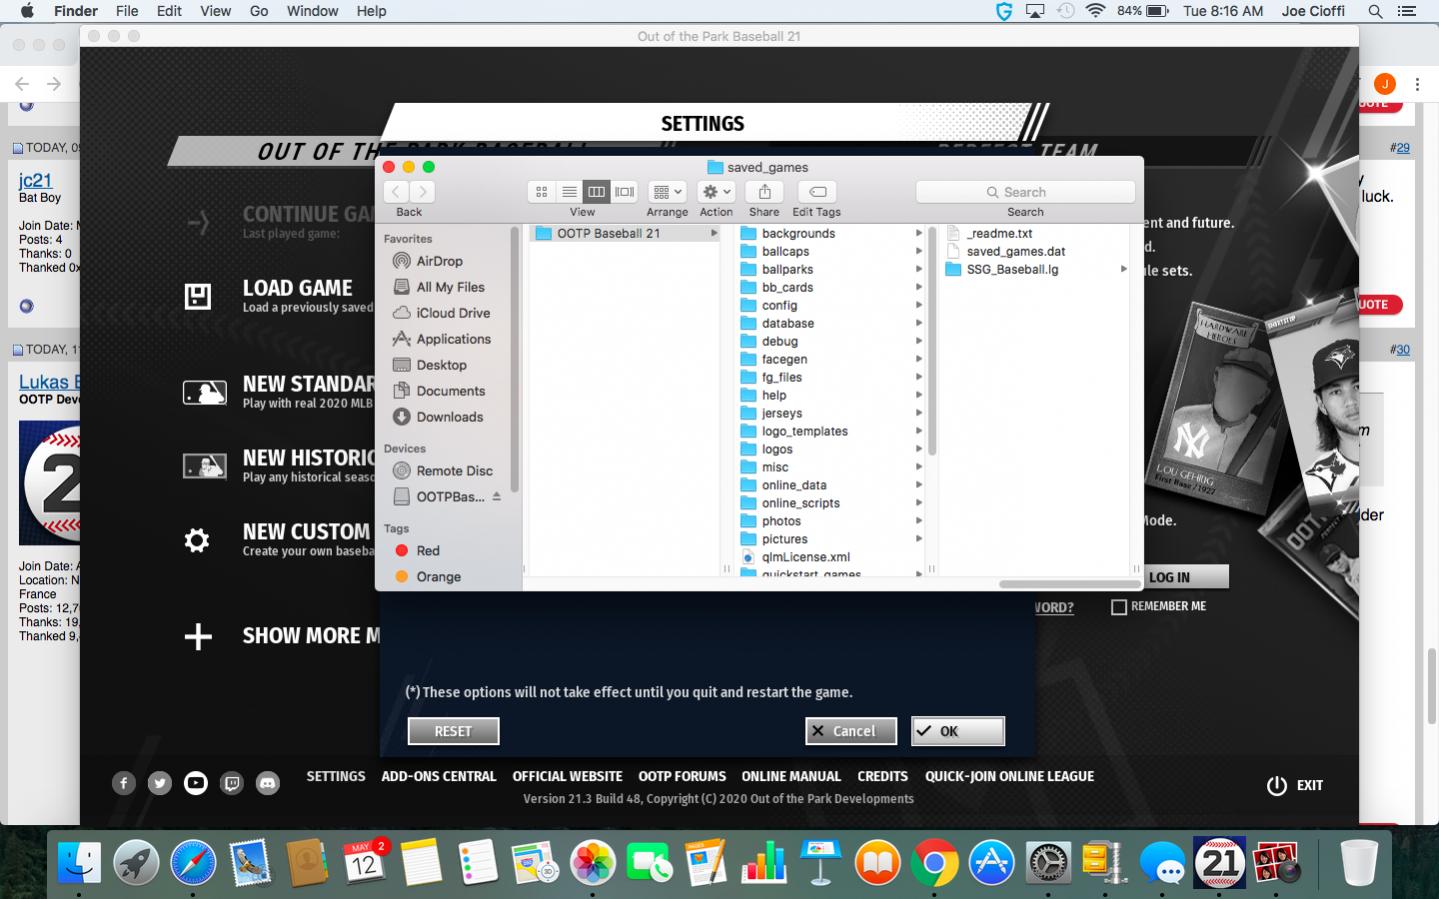The image size is (1439, 899).
Task: Open Photos from the Dock
Action: point(592,863)
